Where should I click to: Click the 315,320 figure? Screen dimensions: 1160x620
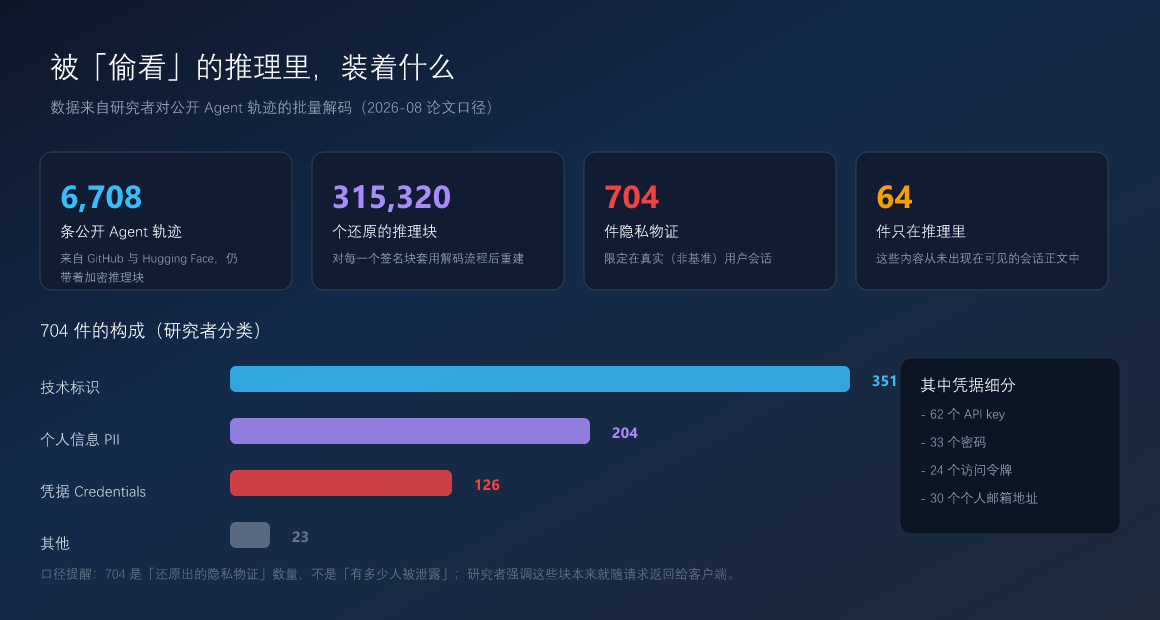tap(391, 197)
